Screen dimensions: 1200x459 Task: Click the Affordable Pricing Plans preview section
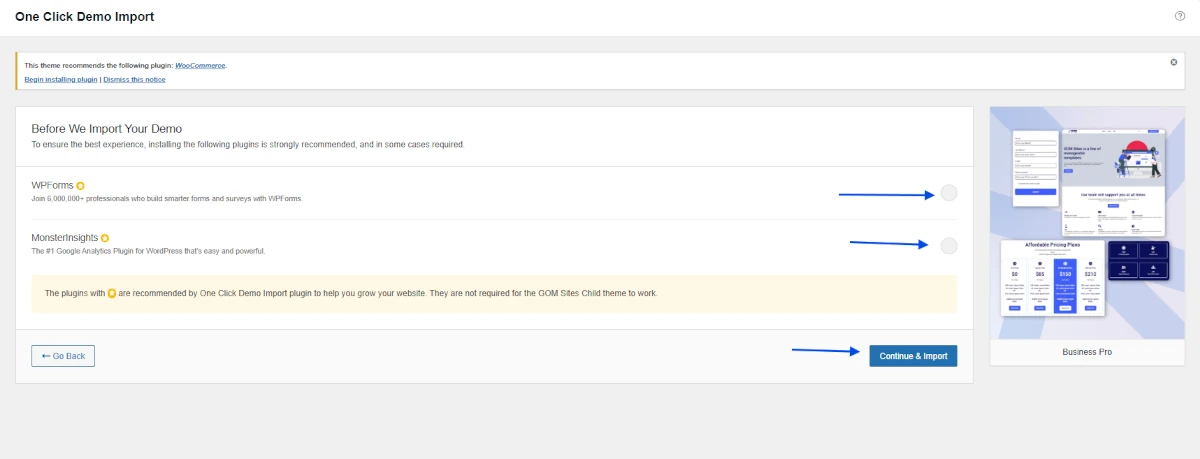coord(1052,280)
